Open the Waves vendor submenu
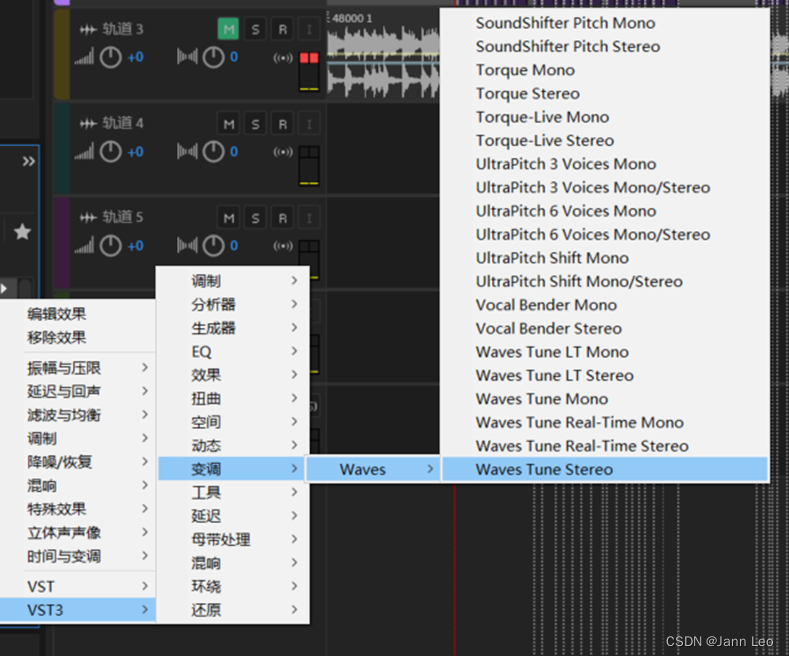Screen dimensions: 789x657 point(373,469)
